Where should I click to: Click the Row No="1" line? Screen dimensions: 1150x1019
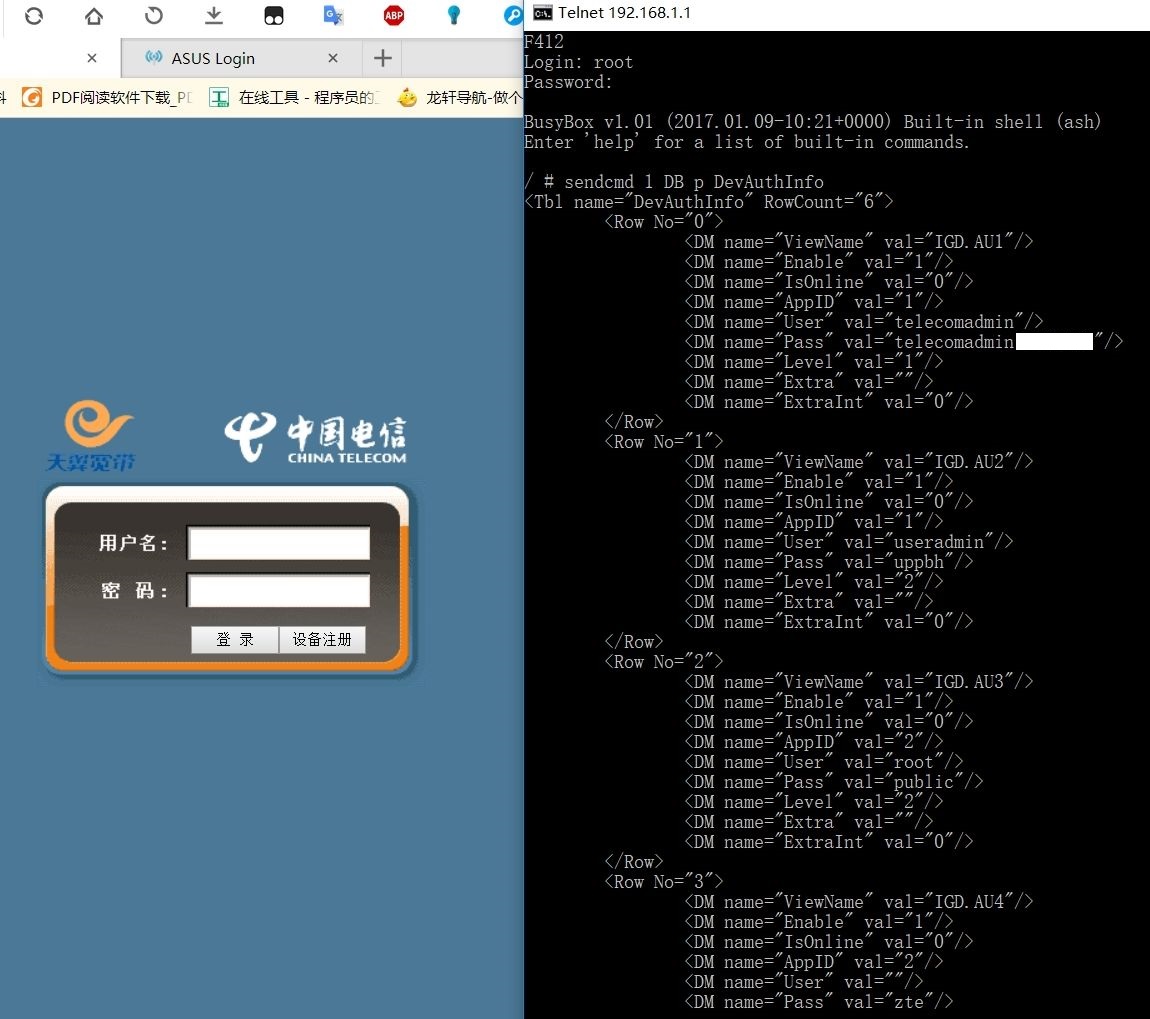(x=664, y=442)
